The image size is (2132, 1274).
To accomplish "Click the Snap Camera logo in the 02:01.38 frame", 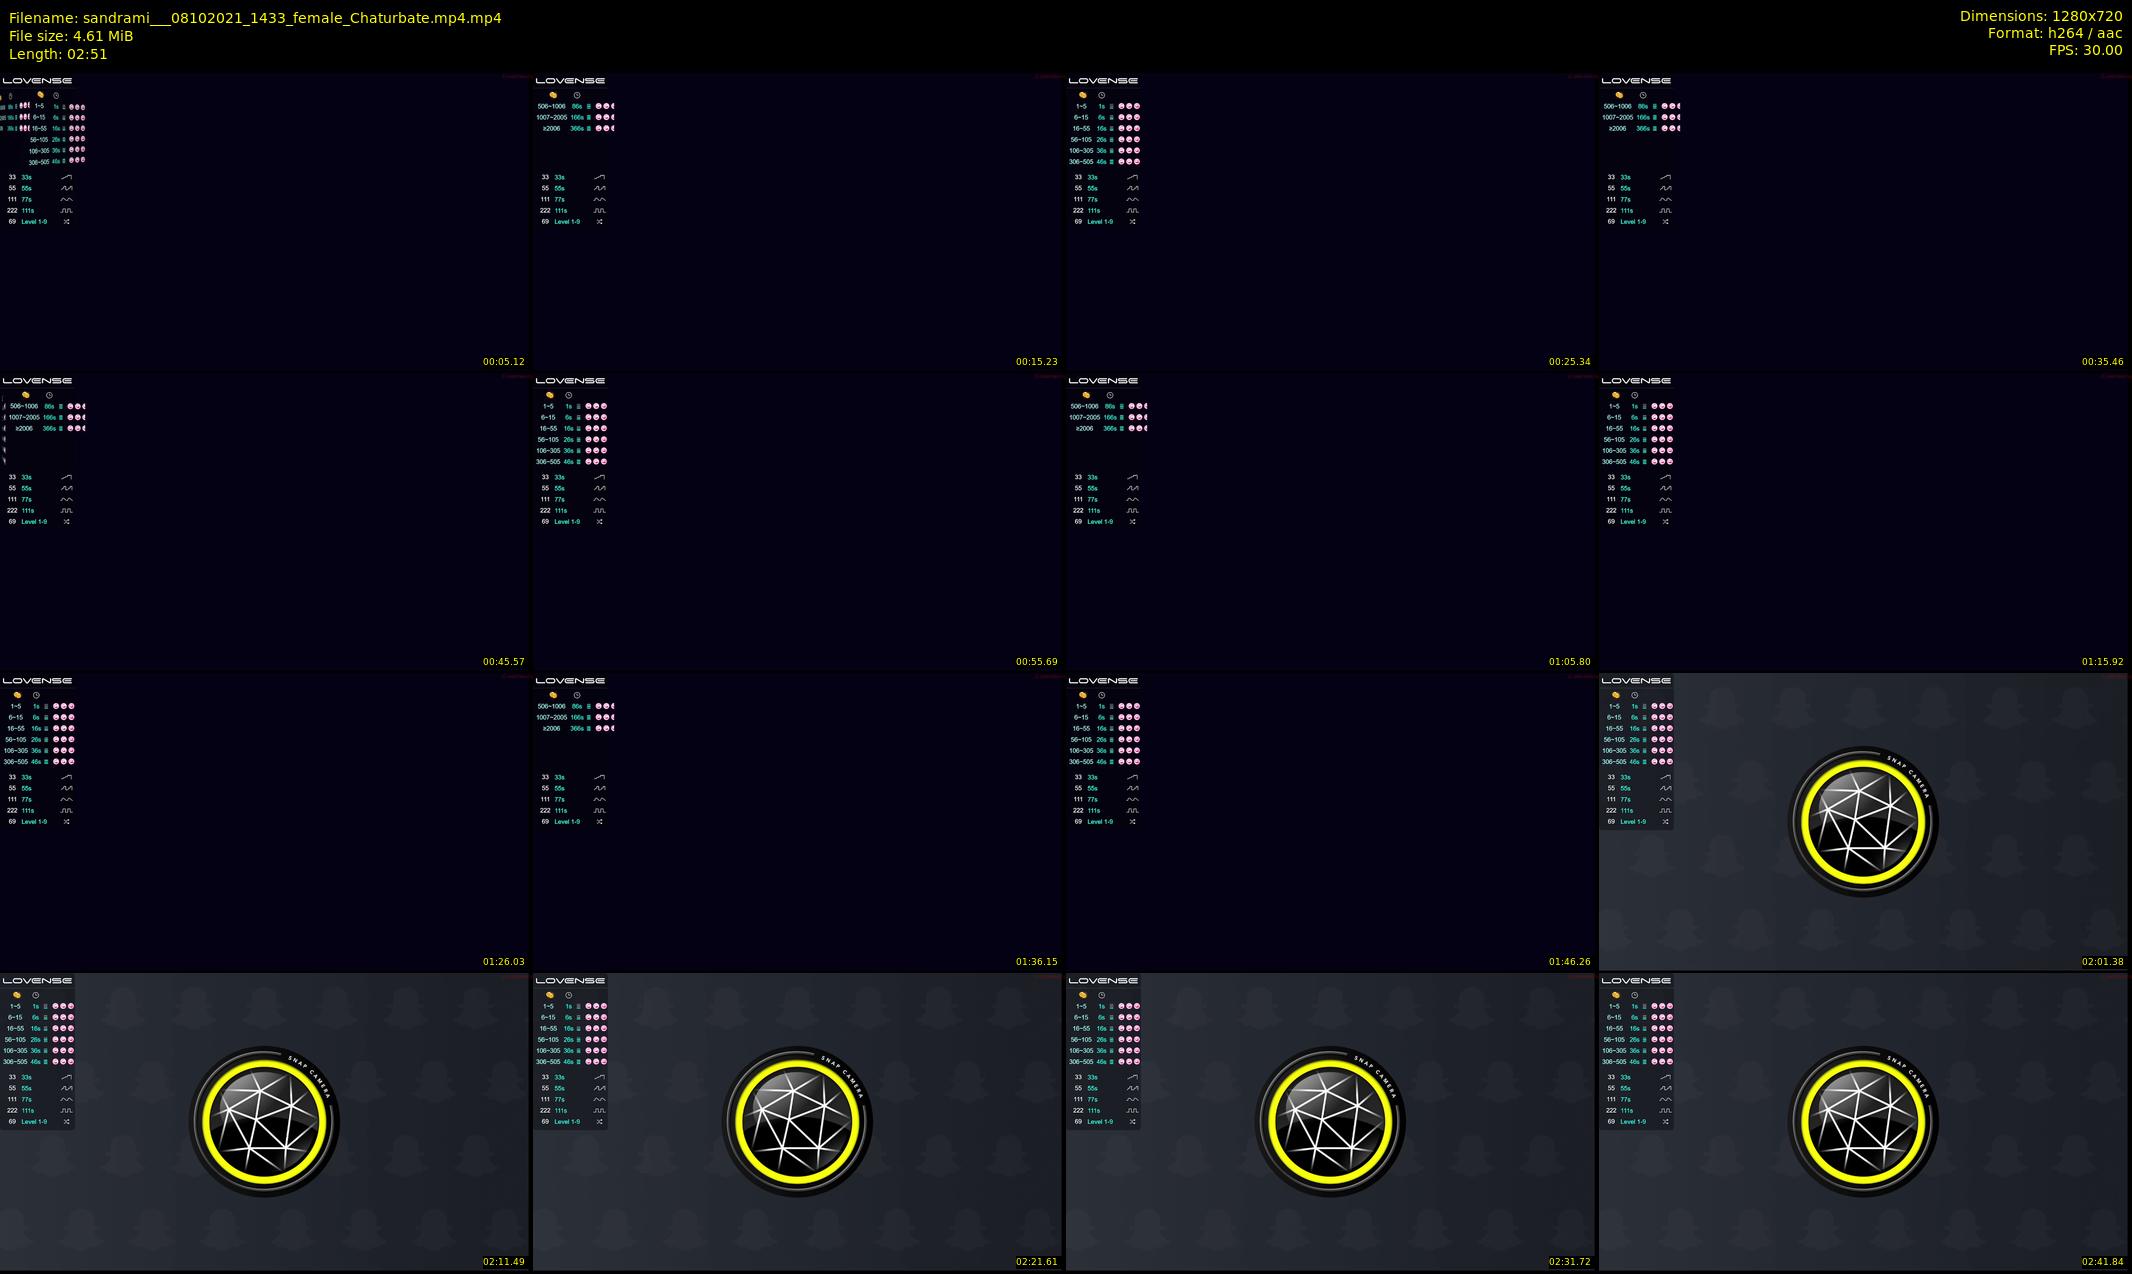I will coord(1863,821).
